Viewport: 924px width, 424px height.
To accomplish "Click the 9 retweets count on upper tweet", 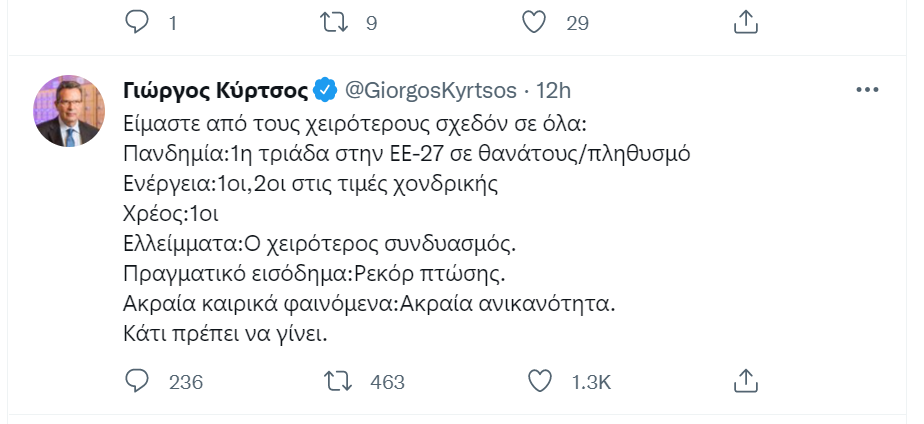I will click(371, 23).
